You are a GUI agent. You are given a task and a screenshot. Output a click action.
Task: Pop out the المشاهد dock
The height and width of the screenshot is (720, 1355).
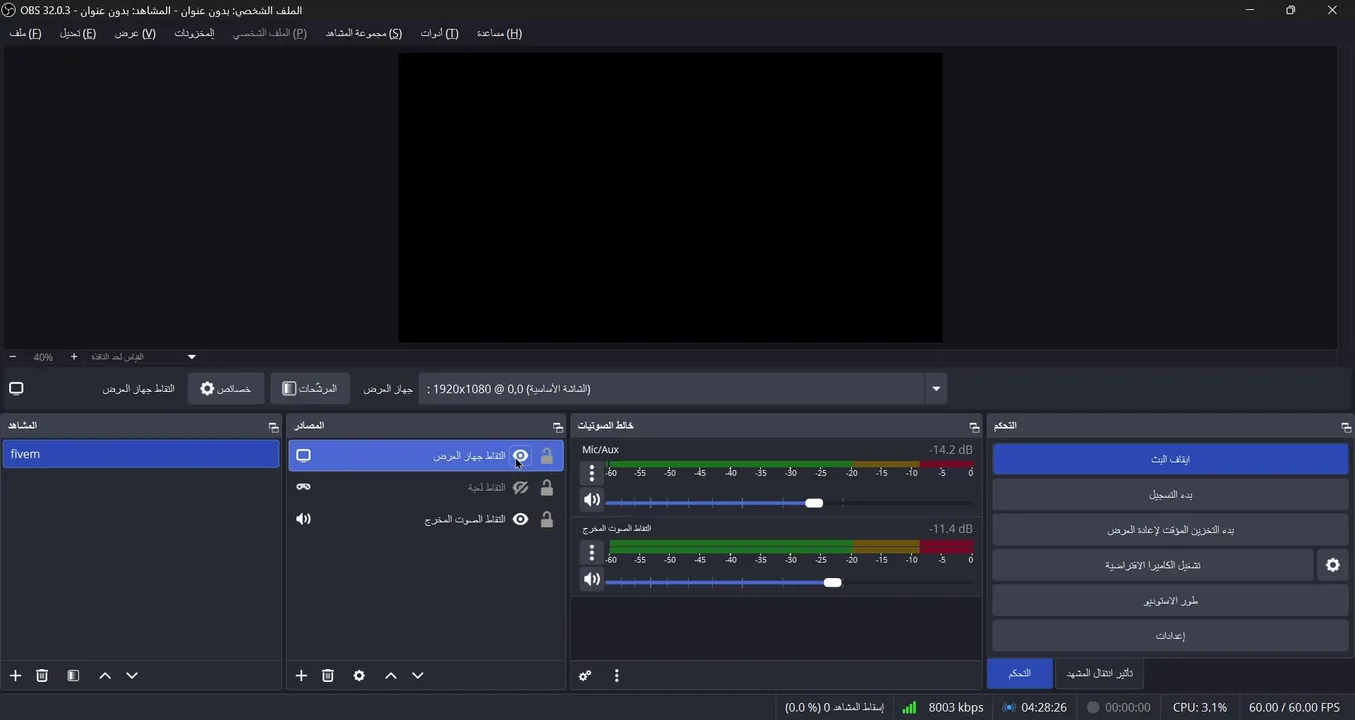click(273, 427)
